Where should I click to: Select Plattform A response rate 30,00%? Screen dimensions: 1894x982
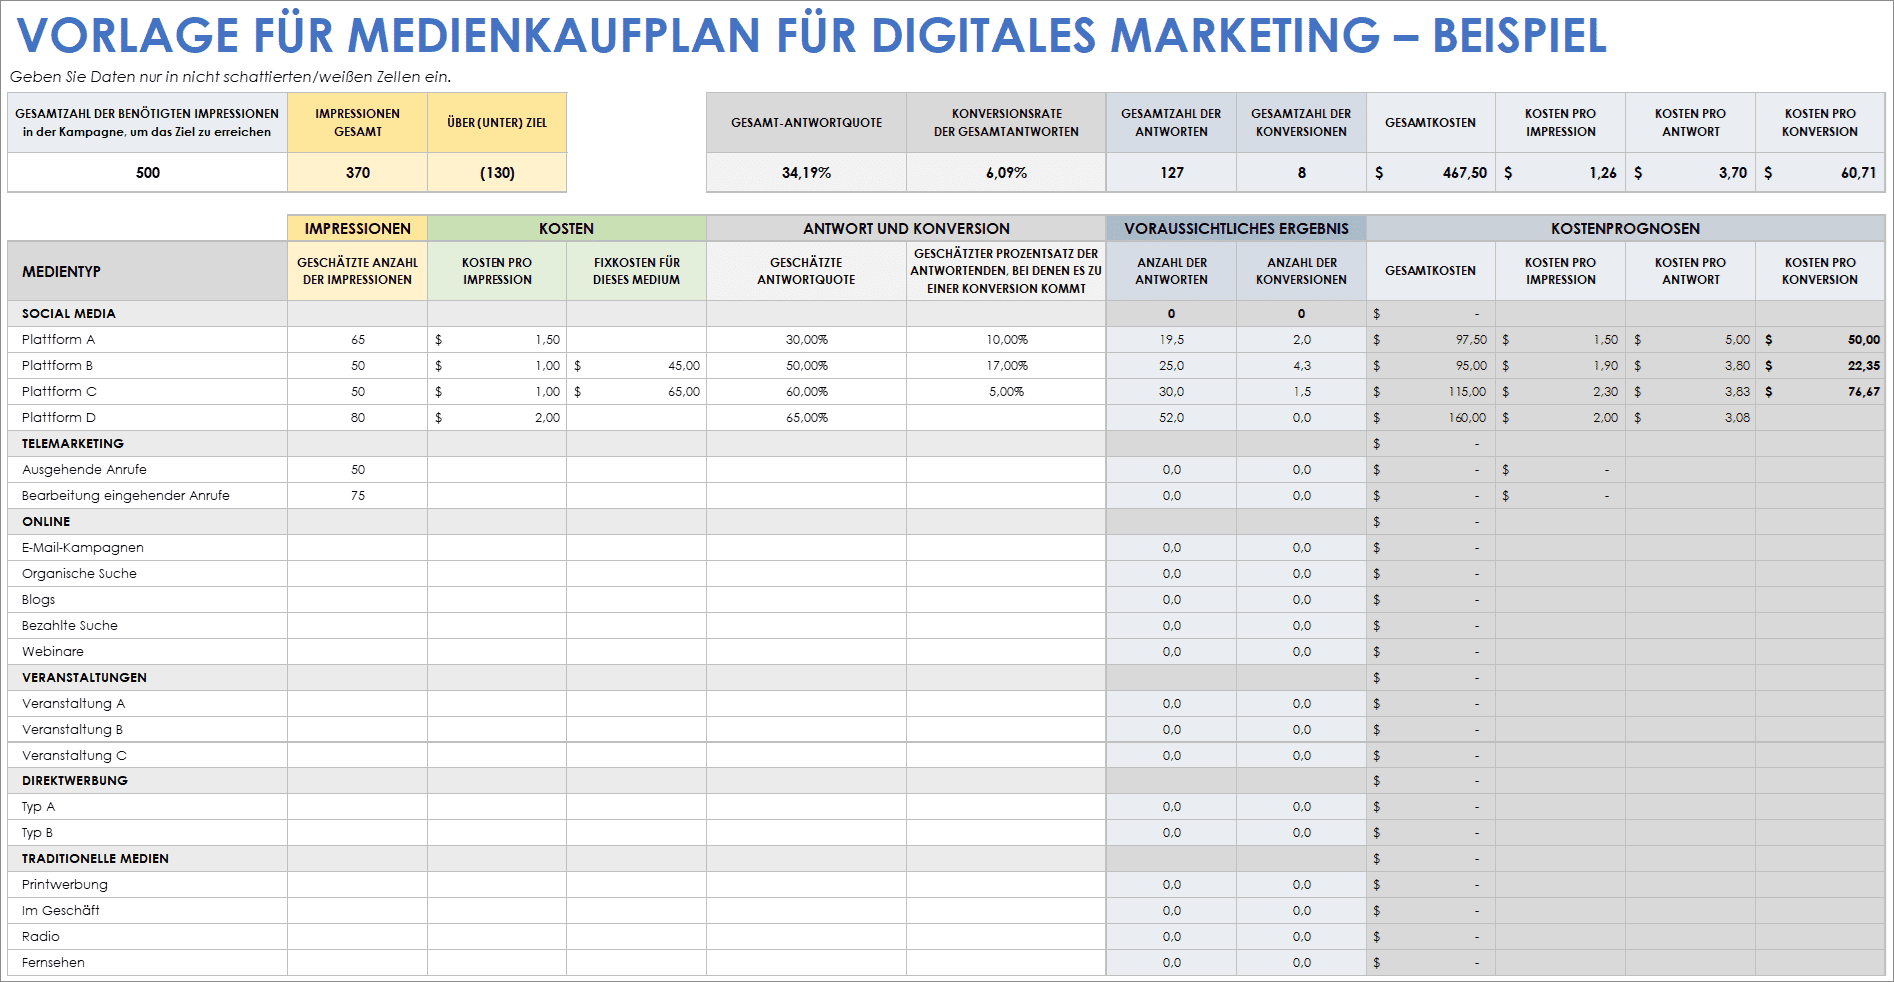click(806, 339)
